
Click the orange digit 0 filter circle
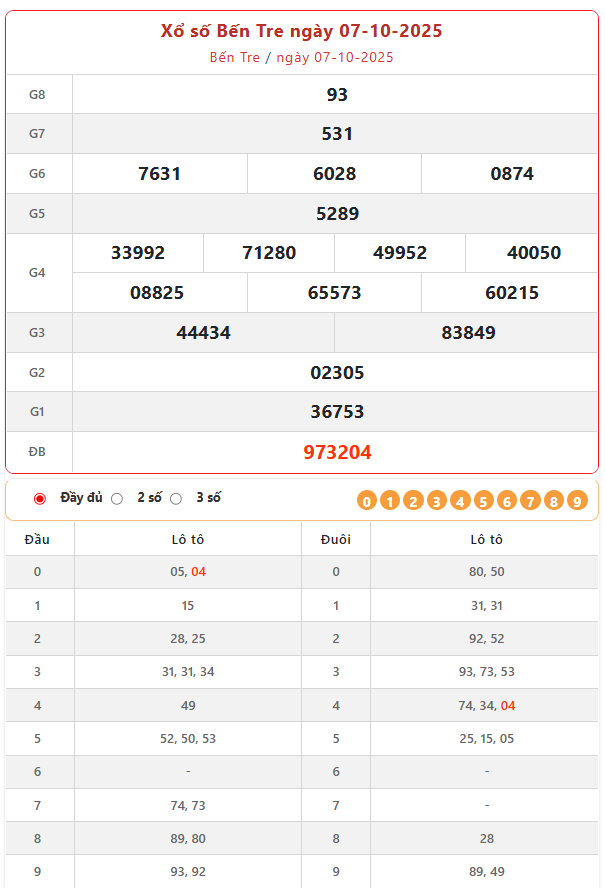[367, 501]
